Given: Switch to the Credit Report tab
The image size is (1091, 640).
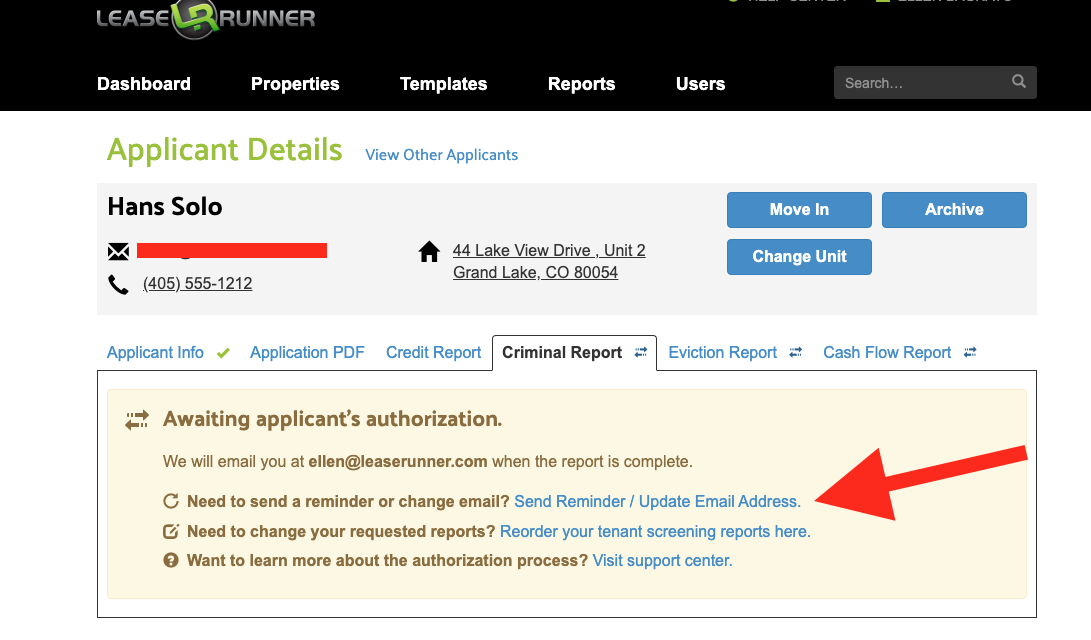Looking at the screenshot, I should pos(434,353).
